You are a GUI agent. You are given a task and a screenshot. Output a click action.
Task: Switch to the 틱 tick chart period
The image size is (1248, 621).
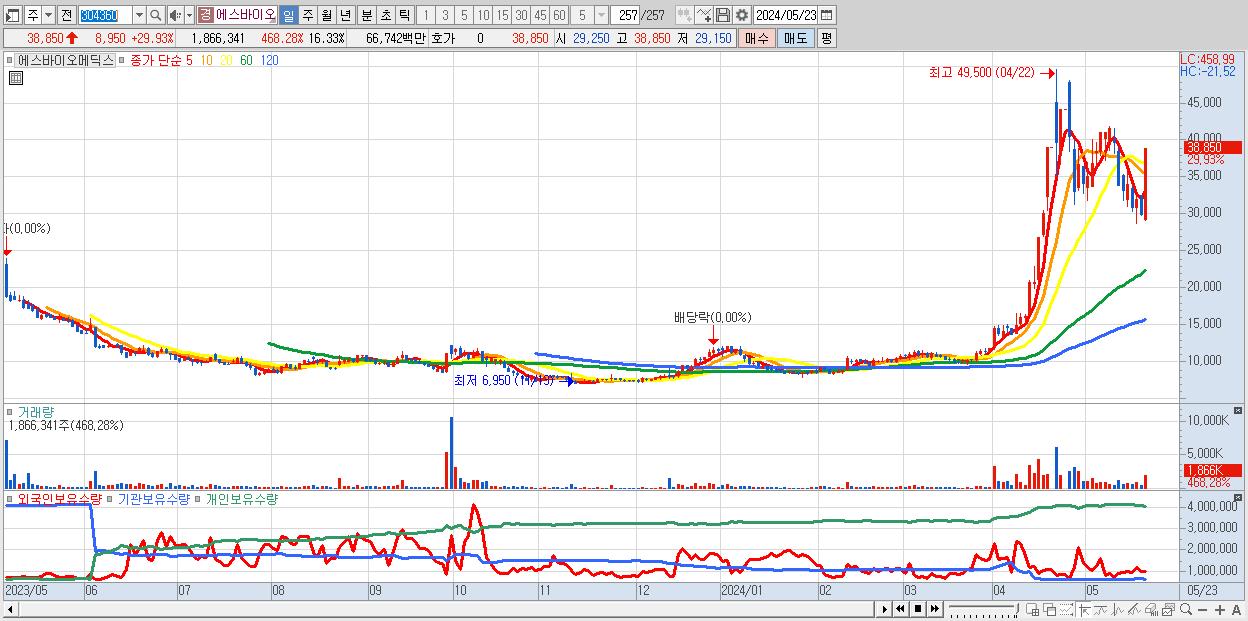tap(404, 15)
